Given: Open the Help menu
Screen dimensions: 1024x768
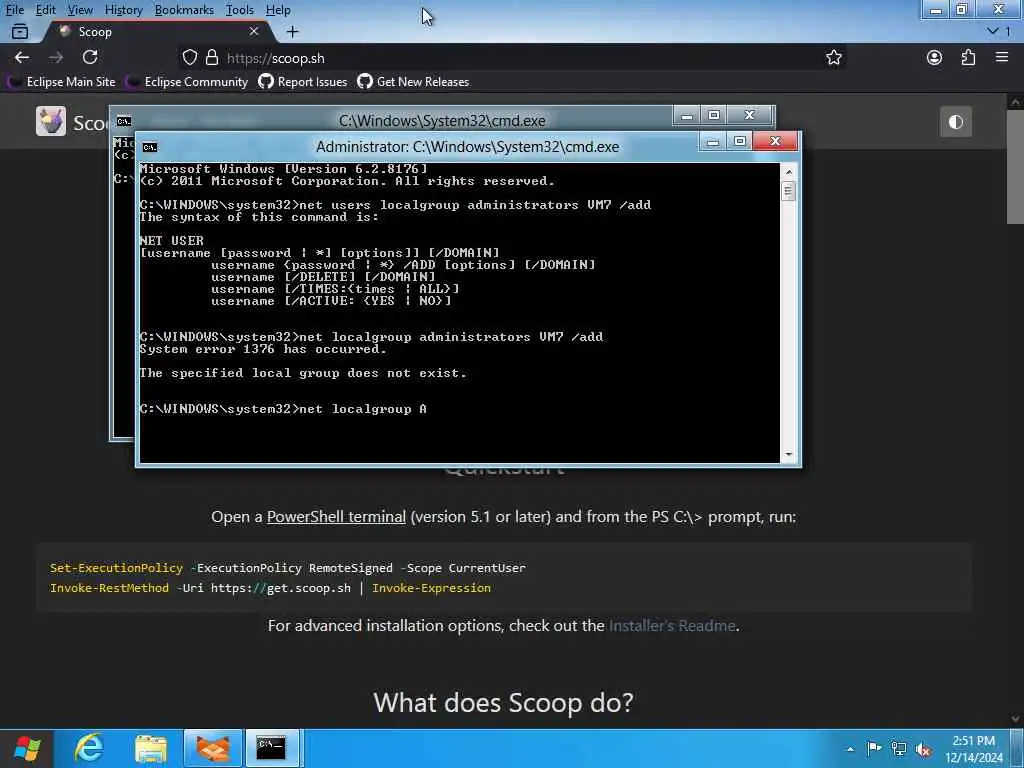Looking at the screenshot, I should [x=278, y=10].
